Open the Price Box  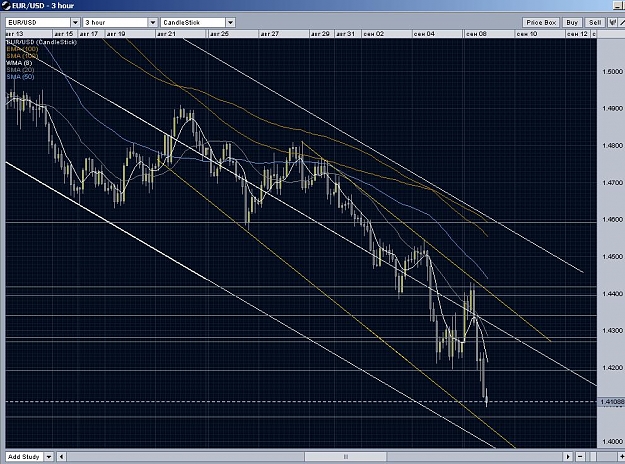coord(541,22)
